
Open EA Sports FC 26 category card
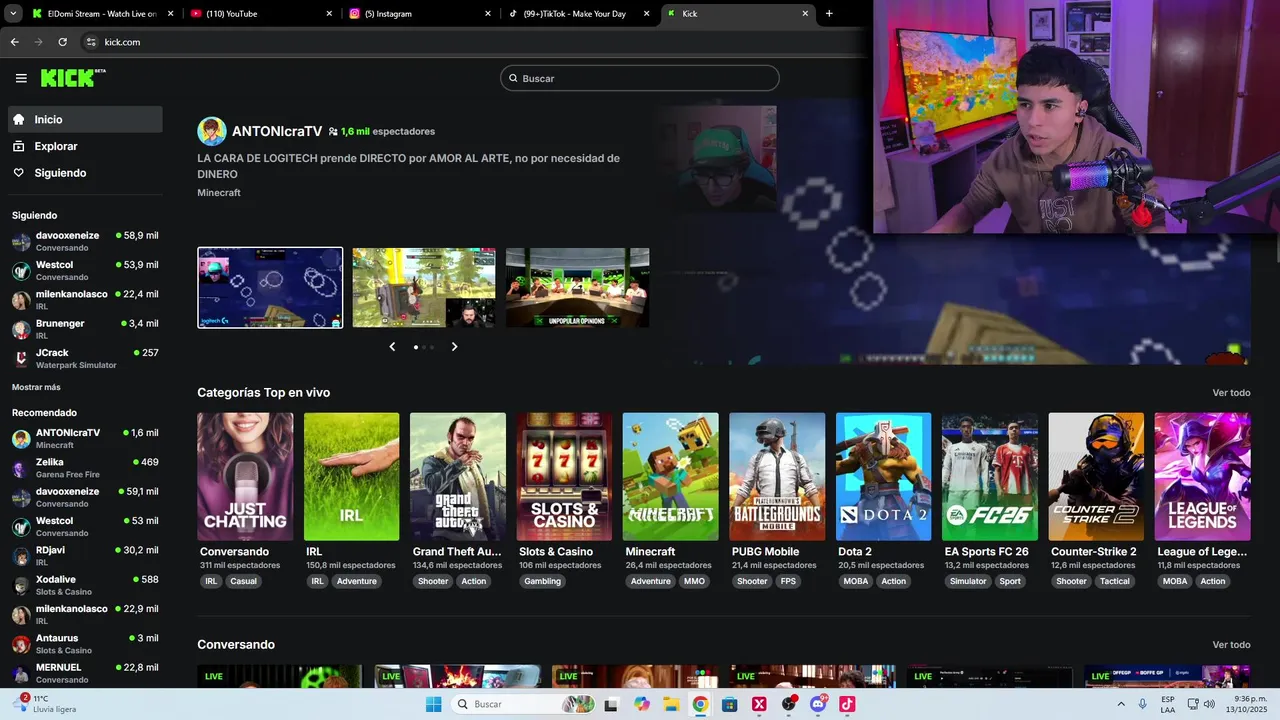pyautogui.click(x=990, y=476)
